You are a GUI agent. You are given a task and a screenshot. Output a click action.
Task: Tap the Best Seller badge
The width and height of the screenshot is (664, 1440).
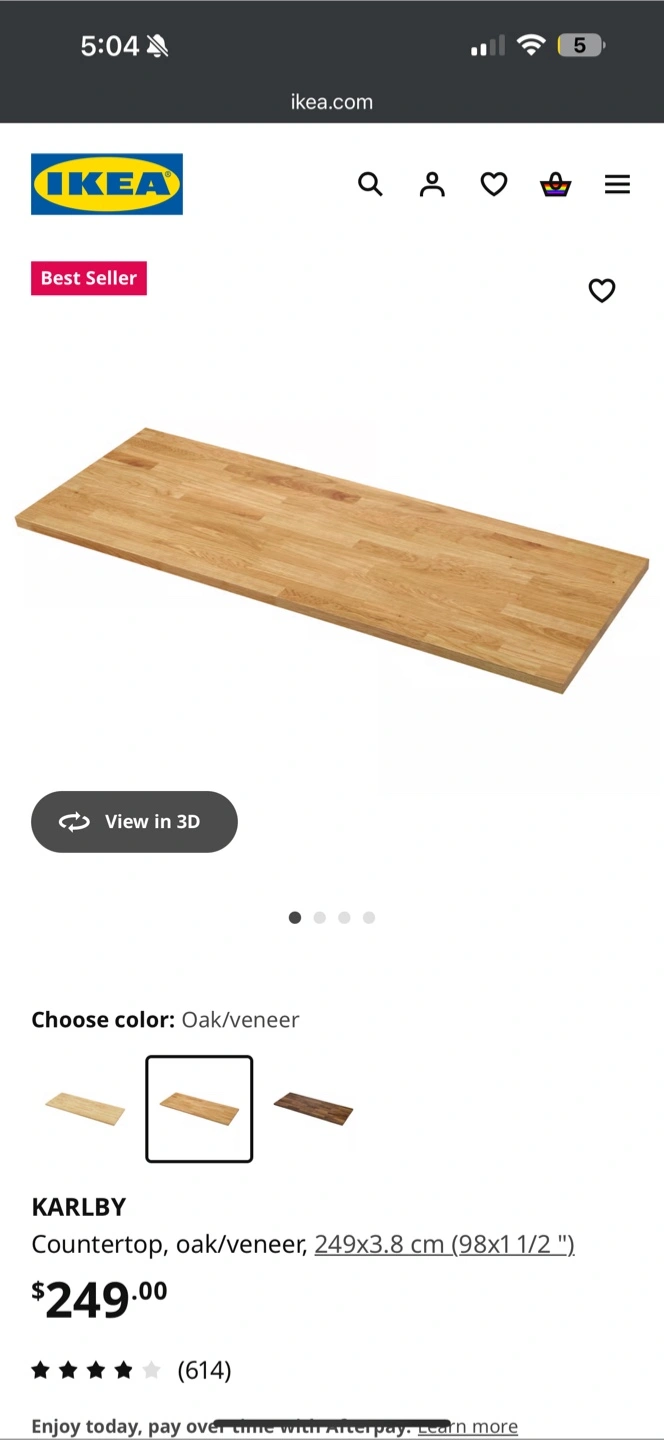click(x=89, y=278)
